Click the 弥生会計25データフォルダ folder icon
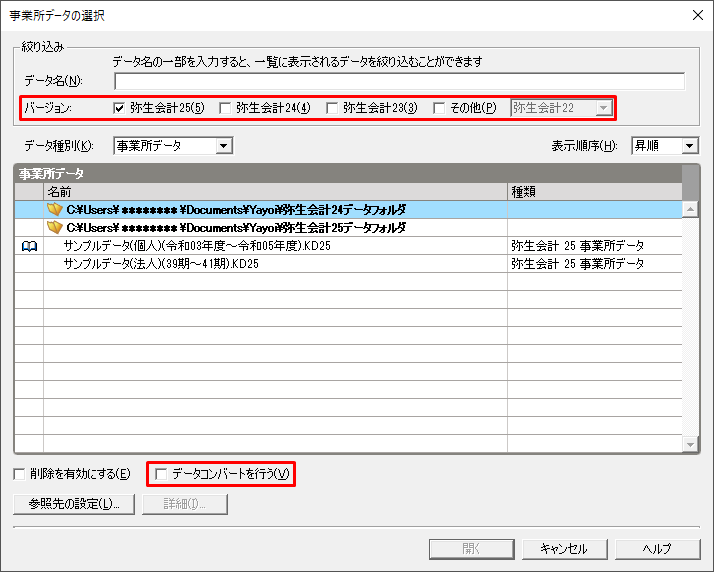Screen dimensions: 714x572 [55, 227]
